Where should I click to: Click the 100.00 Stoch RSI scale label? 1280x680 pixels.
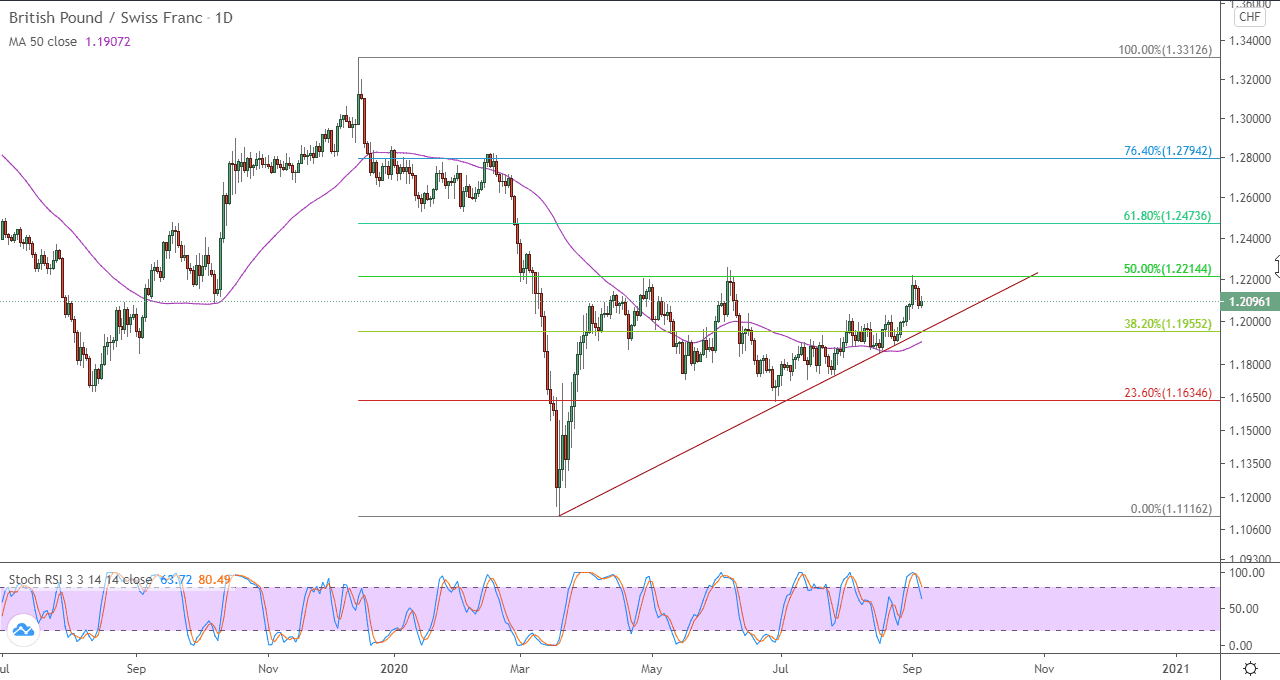click(1249, 573)
